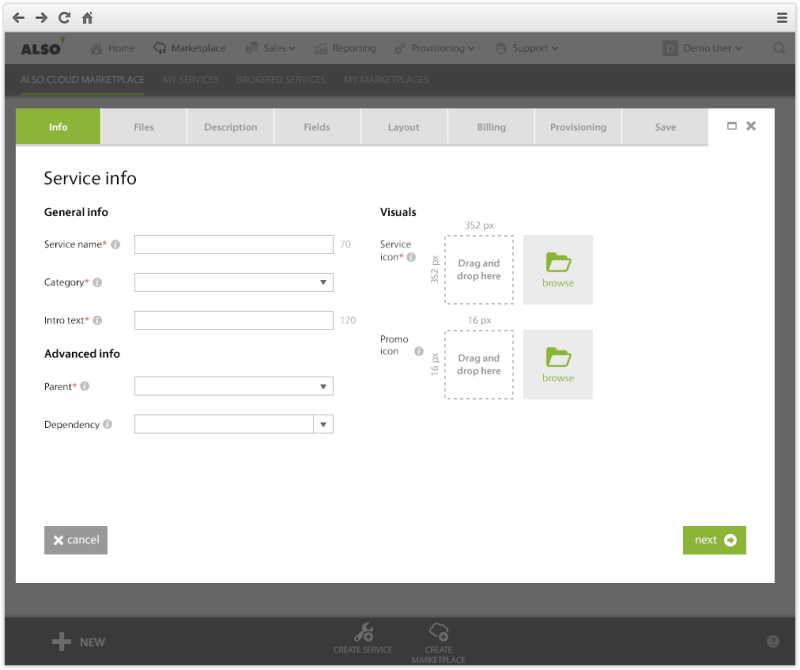The width and height of the screenshot is (800, 670).
Task: Click the info icon beside Service name
Action: [x=116, y=244]
